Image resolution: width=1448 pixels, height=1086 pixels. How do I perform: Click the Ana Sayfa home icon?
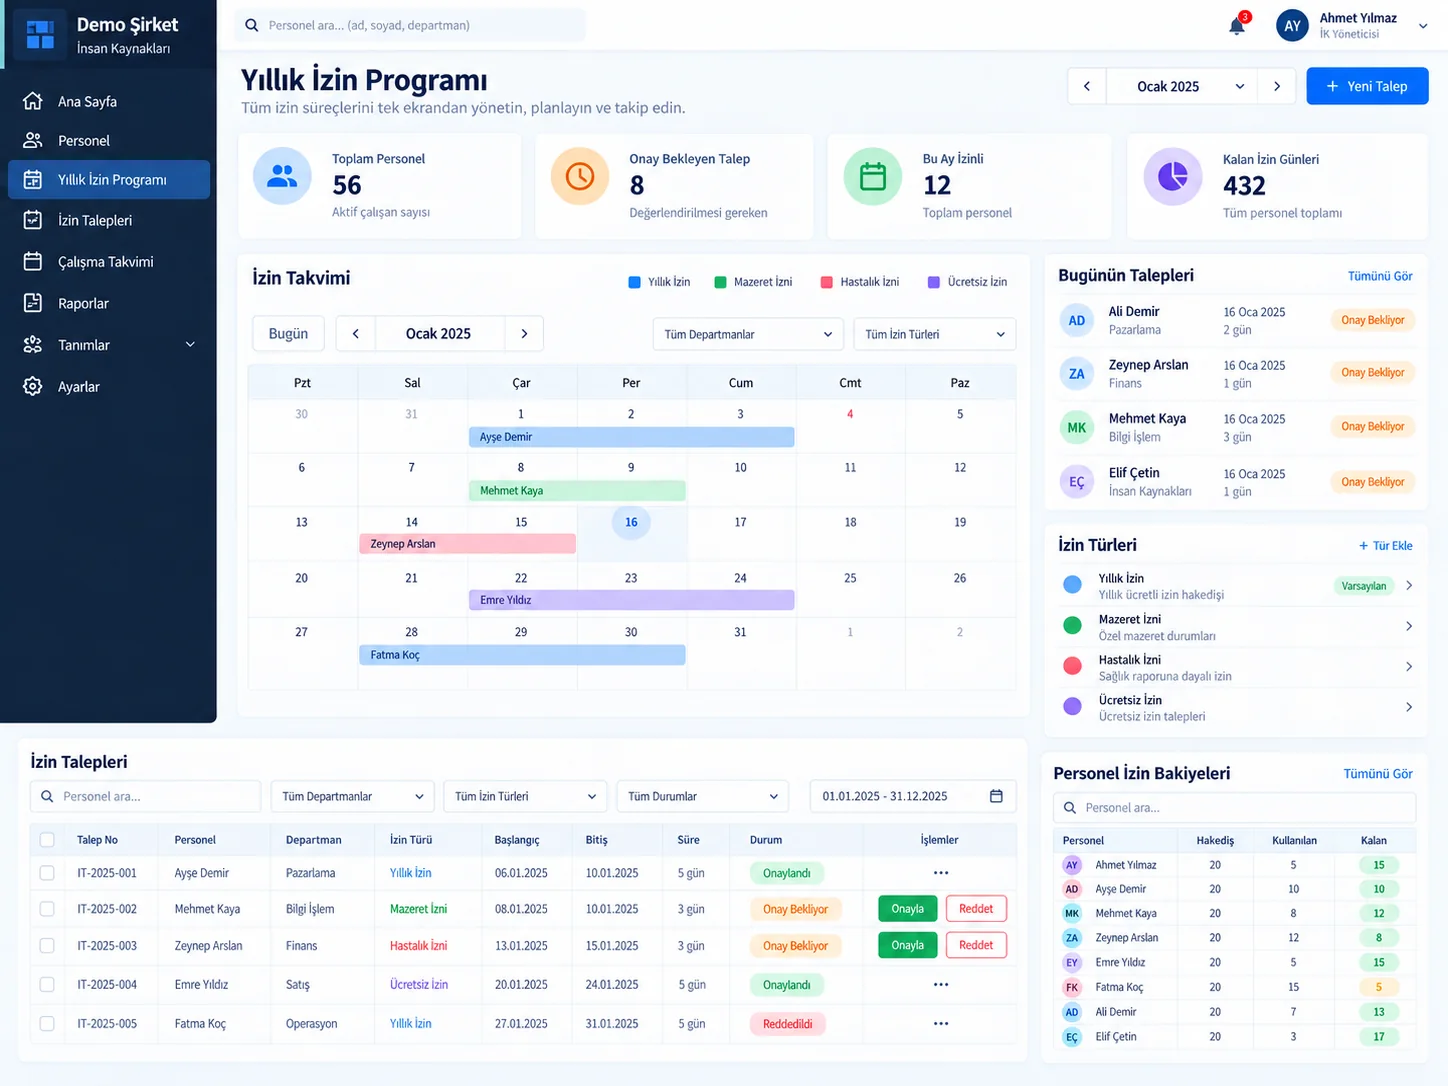pos(33,101)
